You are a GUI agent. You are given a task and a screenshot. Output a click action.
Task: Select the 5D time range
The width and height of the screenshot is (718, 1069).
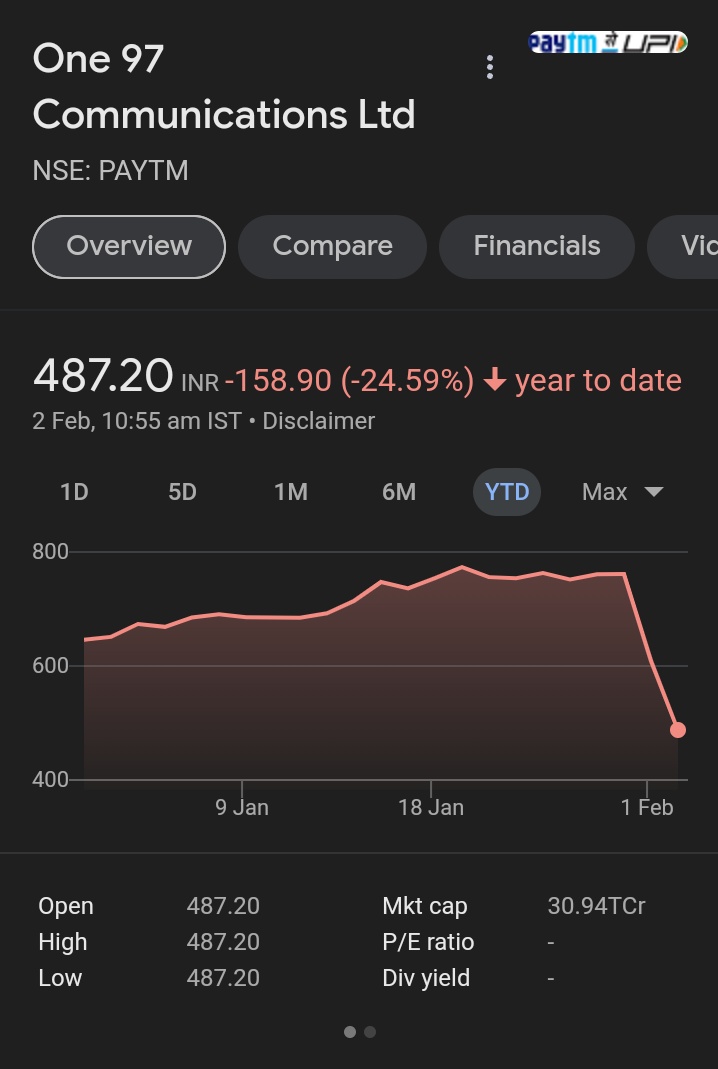[x=183, y=492]
